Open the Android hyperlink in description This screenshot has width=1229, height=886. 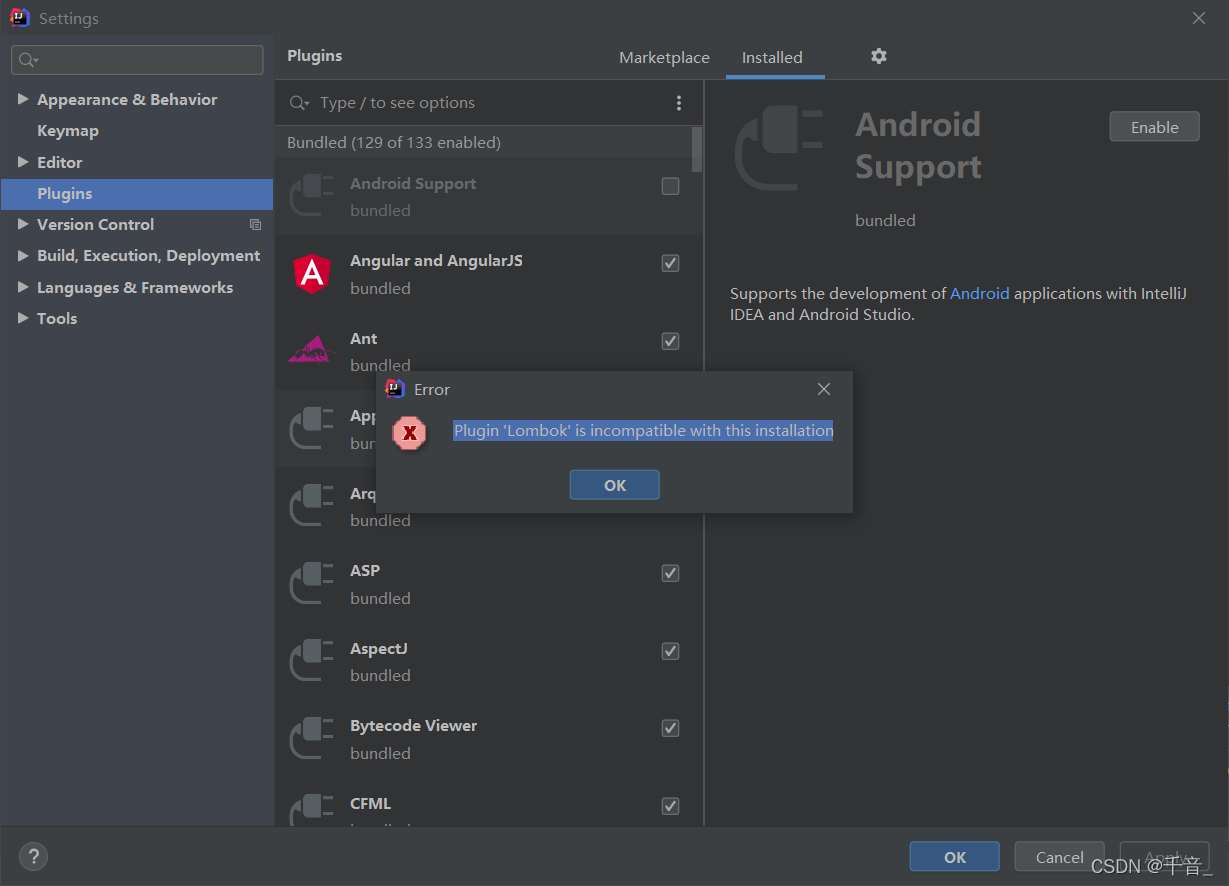pos(980,294)
